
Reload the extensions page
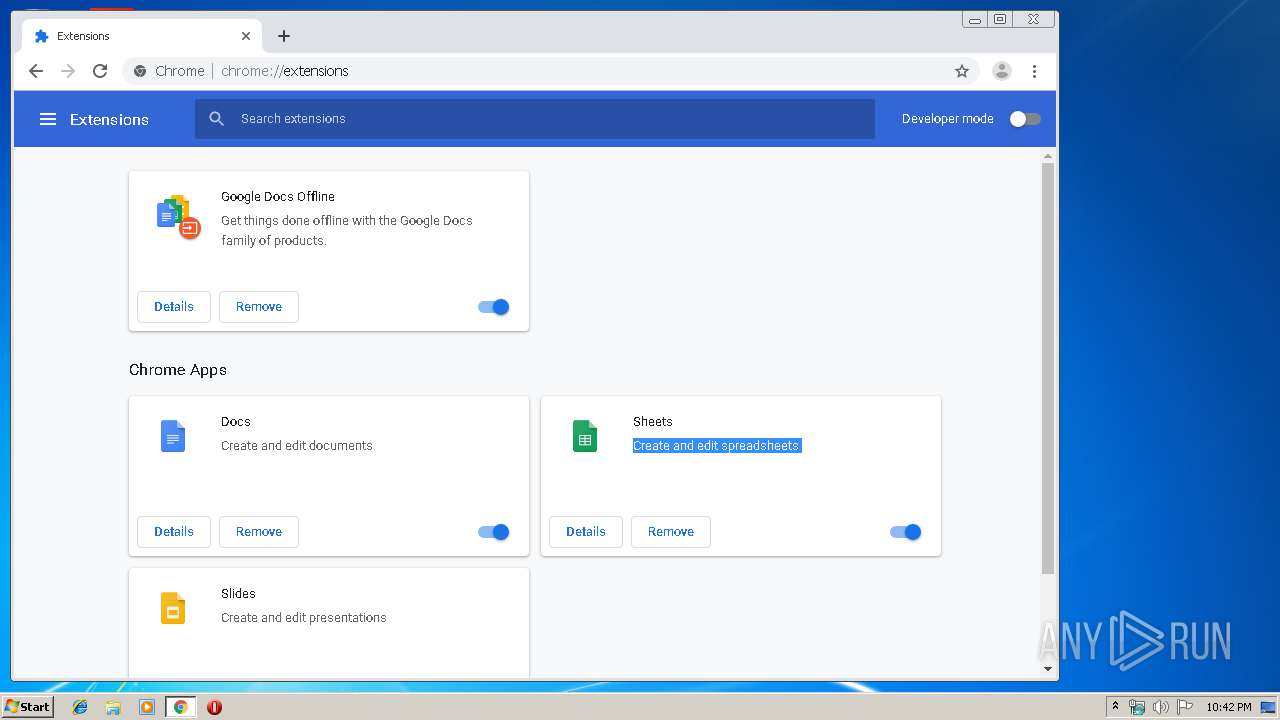tap(100, 71)
